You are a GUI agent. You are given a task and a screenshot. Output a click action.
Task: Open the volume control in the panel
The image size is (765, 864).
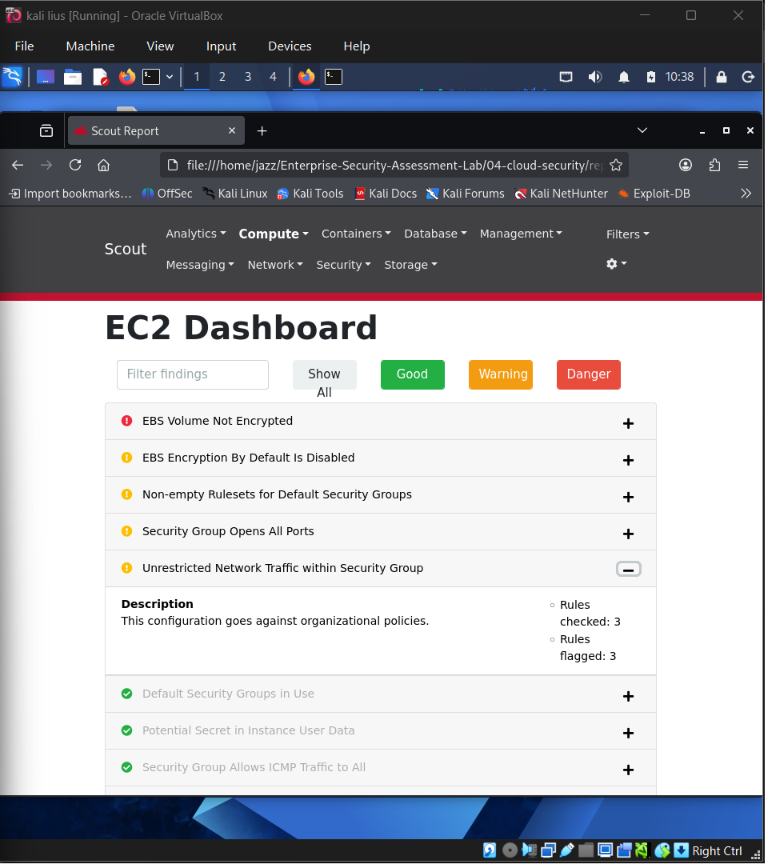point(595,77)
